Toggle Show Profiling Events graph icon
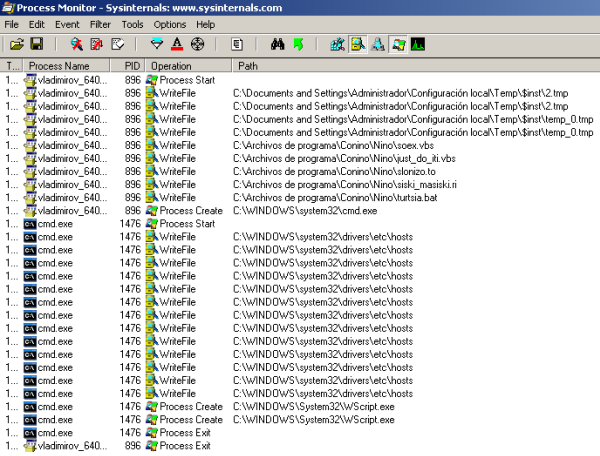The height and width of the screenshot is (456, 600). coord(418,44)
